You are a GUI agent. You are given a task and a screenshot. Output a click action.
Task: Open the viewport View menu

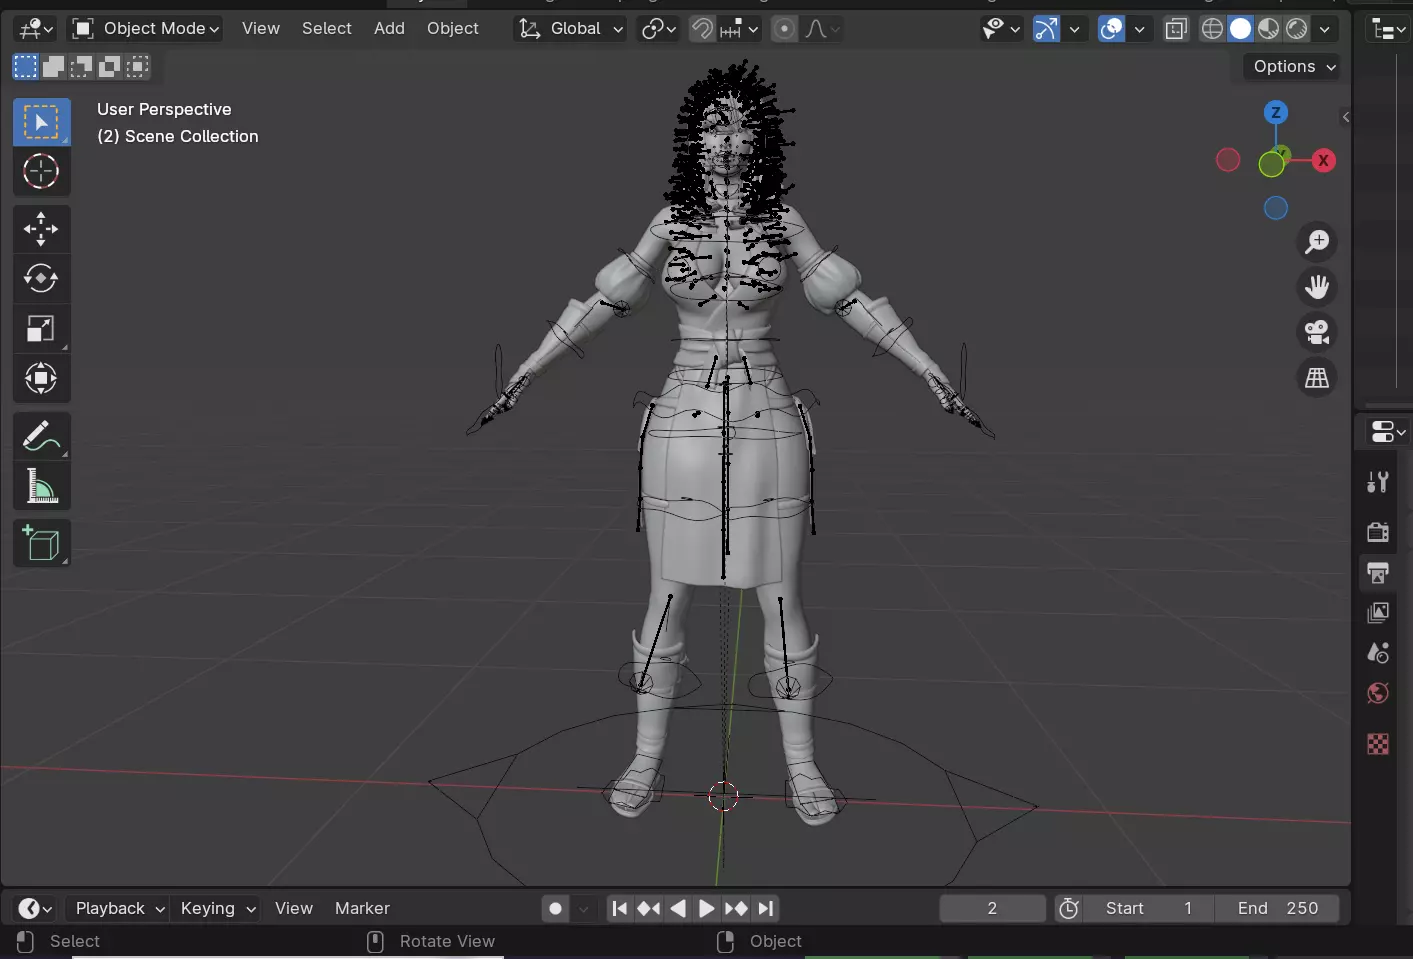click(261, 28)
